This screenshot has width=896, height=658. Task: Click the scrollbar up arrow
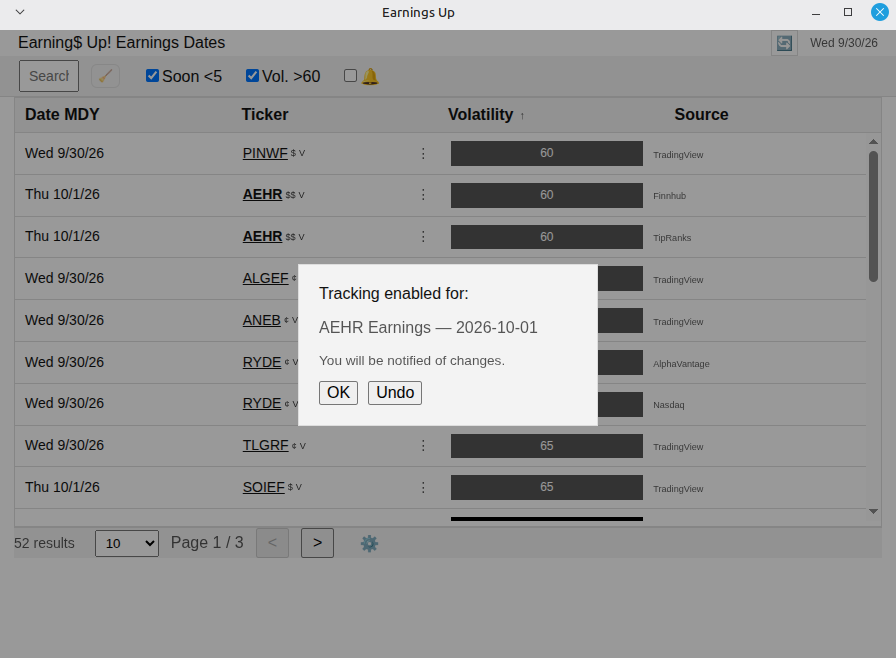(873, 142)
